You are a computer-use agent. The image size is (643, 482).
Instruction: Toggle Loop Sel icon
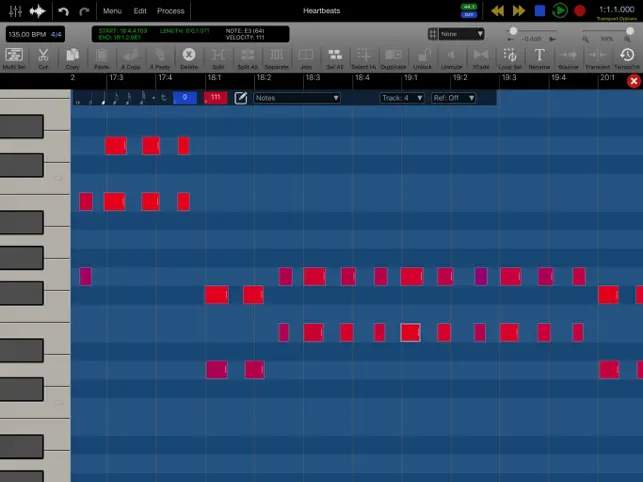point(510,58)
